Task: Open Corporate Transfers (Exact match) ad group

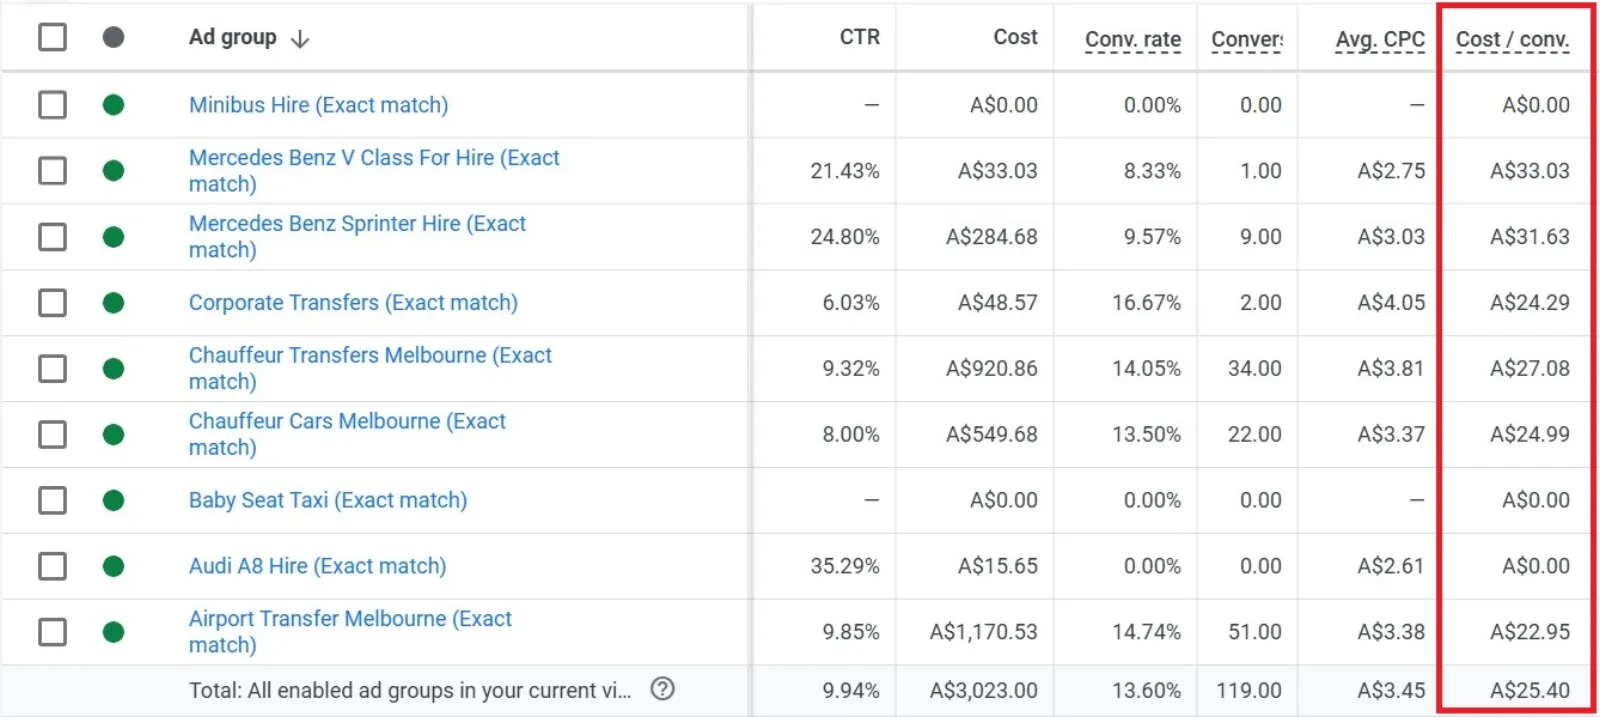Action: [x=353, y=303]
